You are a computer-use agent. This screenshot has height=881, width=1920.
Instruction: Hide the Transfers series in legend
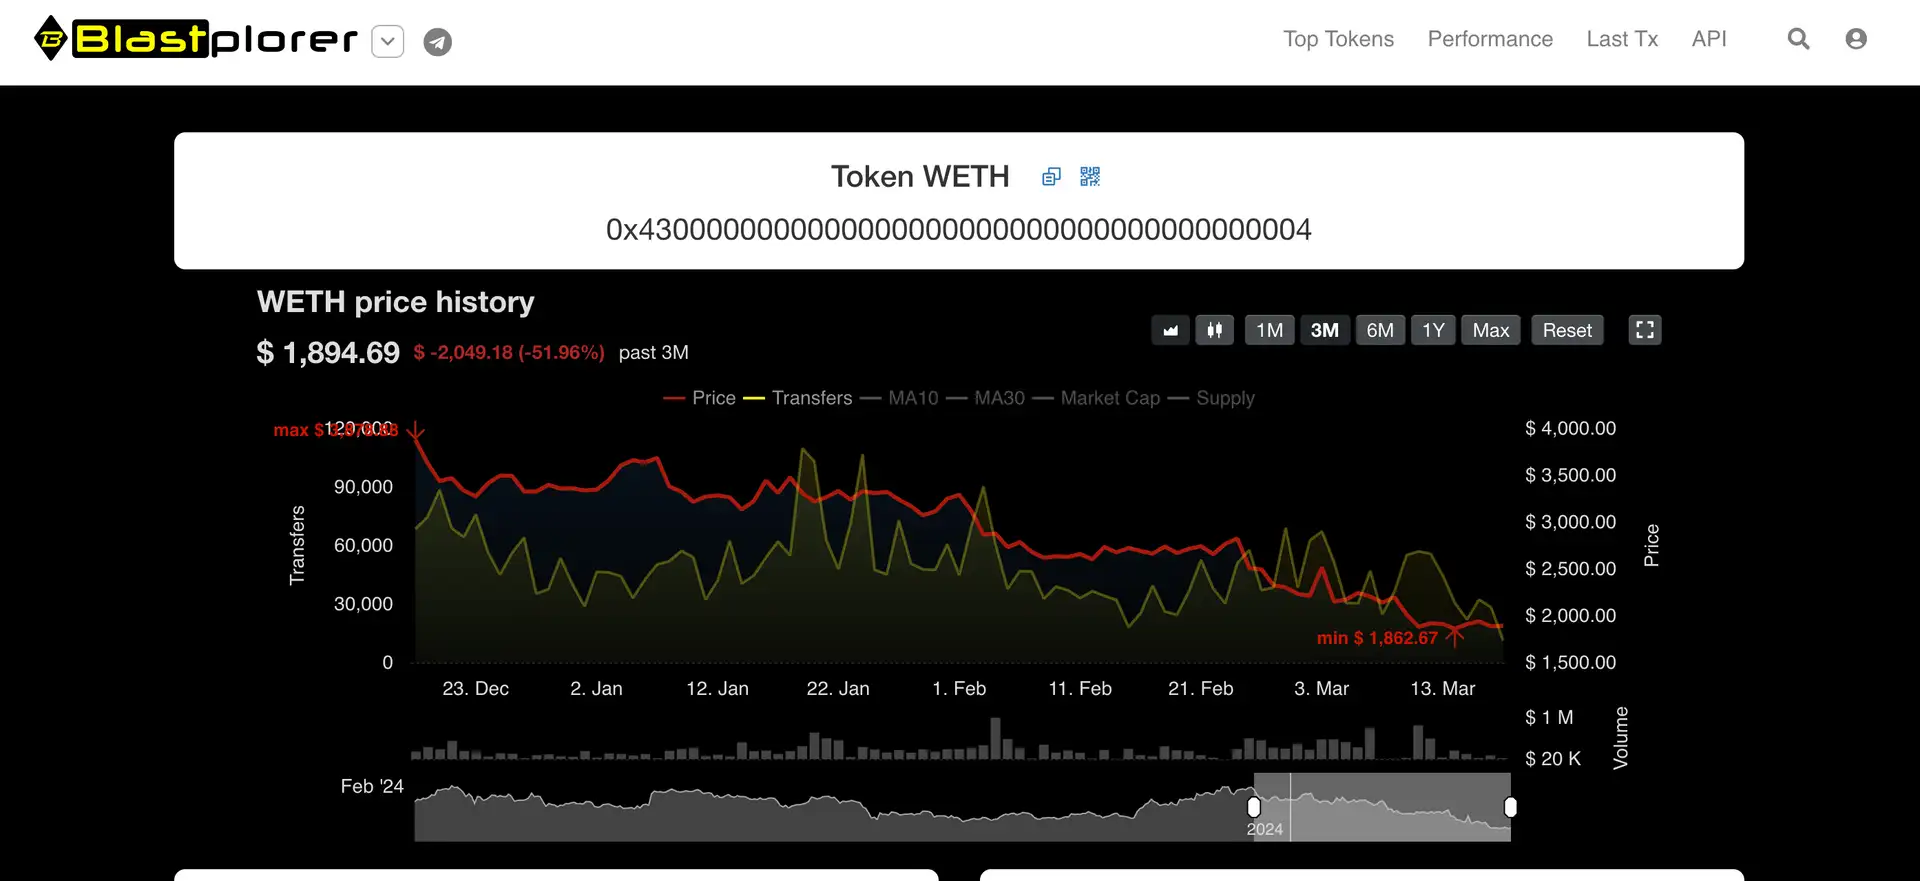(x=798, y=398)
